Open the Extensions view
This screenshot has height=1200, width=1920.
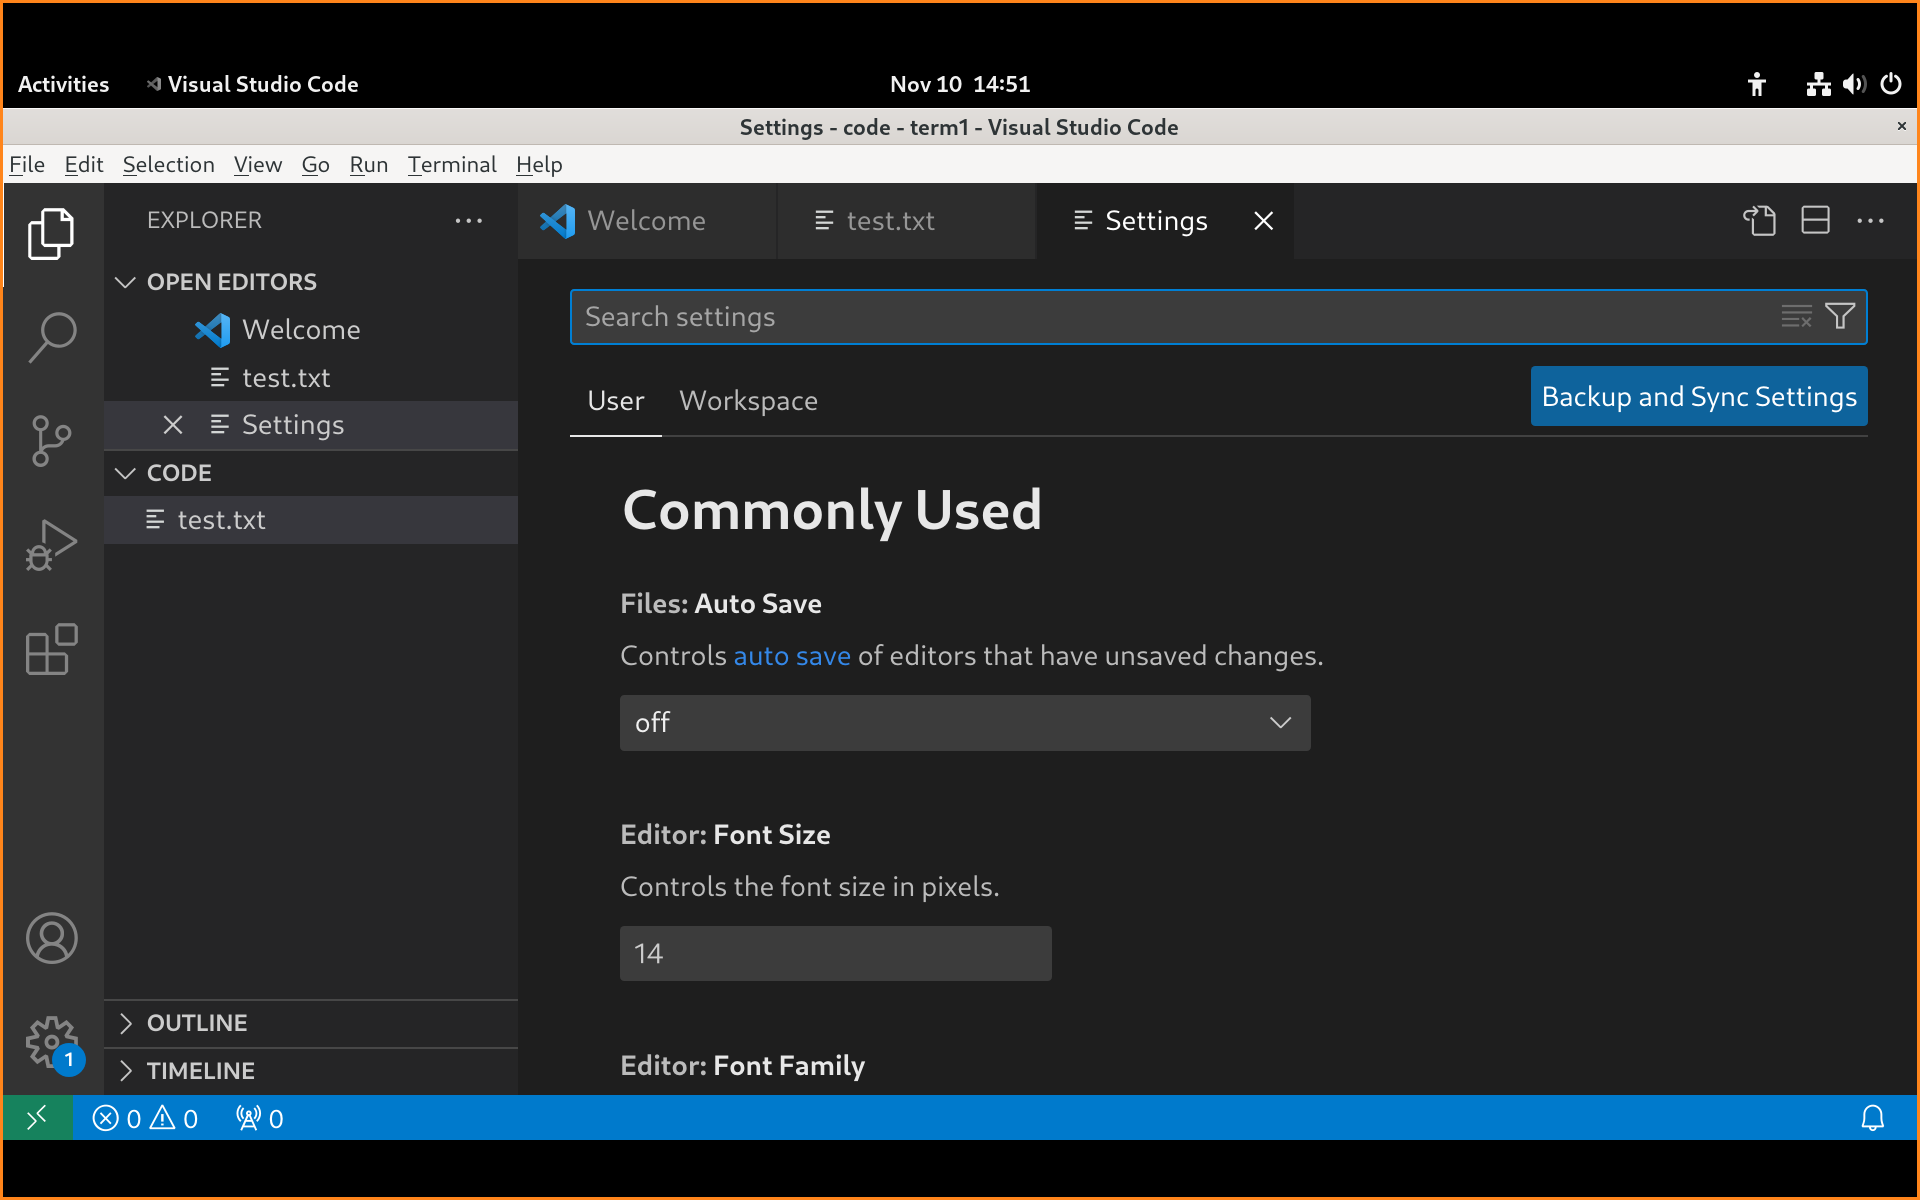coord(52,650)
